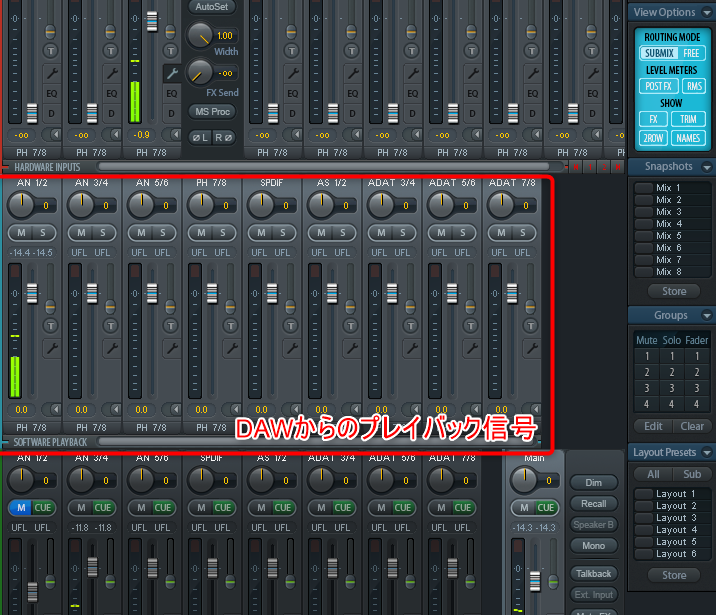Mute the AN 1/2 software playback channel
The height and width of the screenshot is (615, 716).
[21, 233]
